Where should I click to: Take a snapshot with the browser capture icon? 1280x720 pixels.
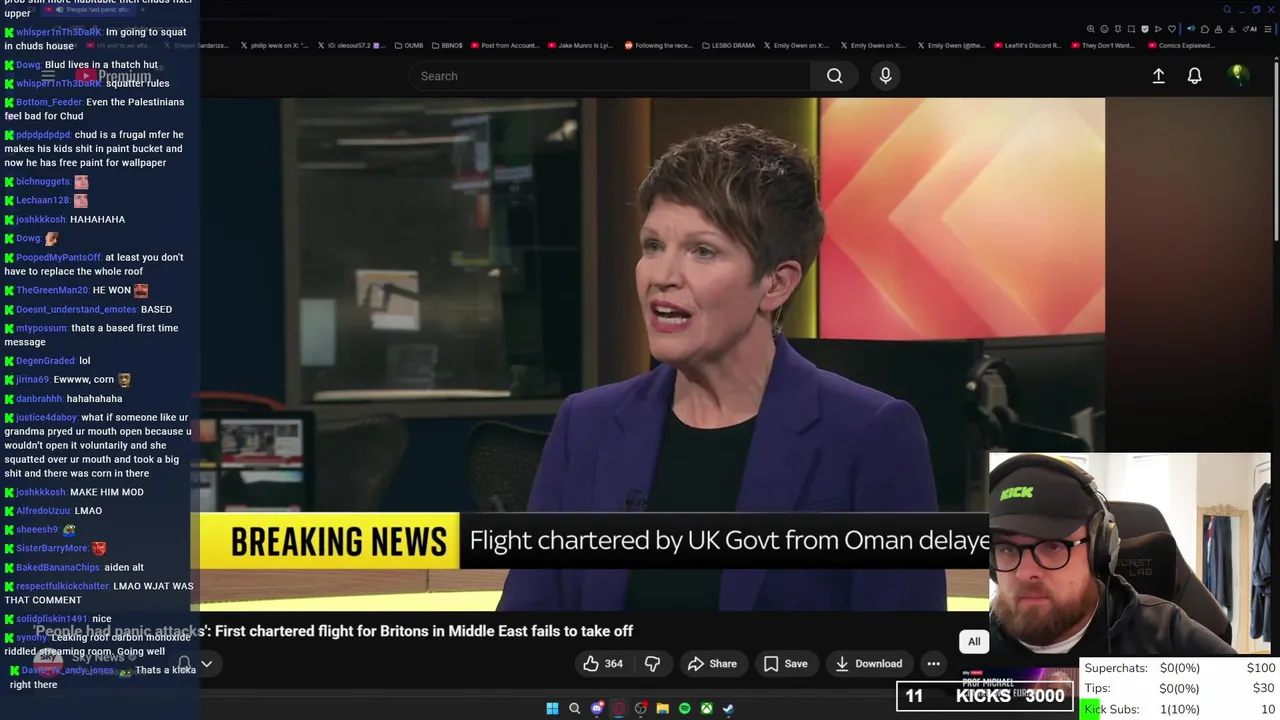pos(1131,29)
